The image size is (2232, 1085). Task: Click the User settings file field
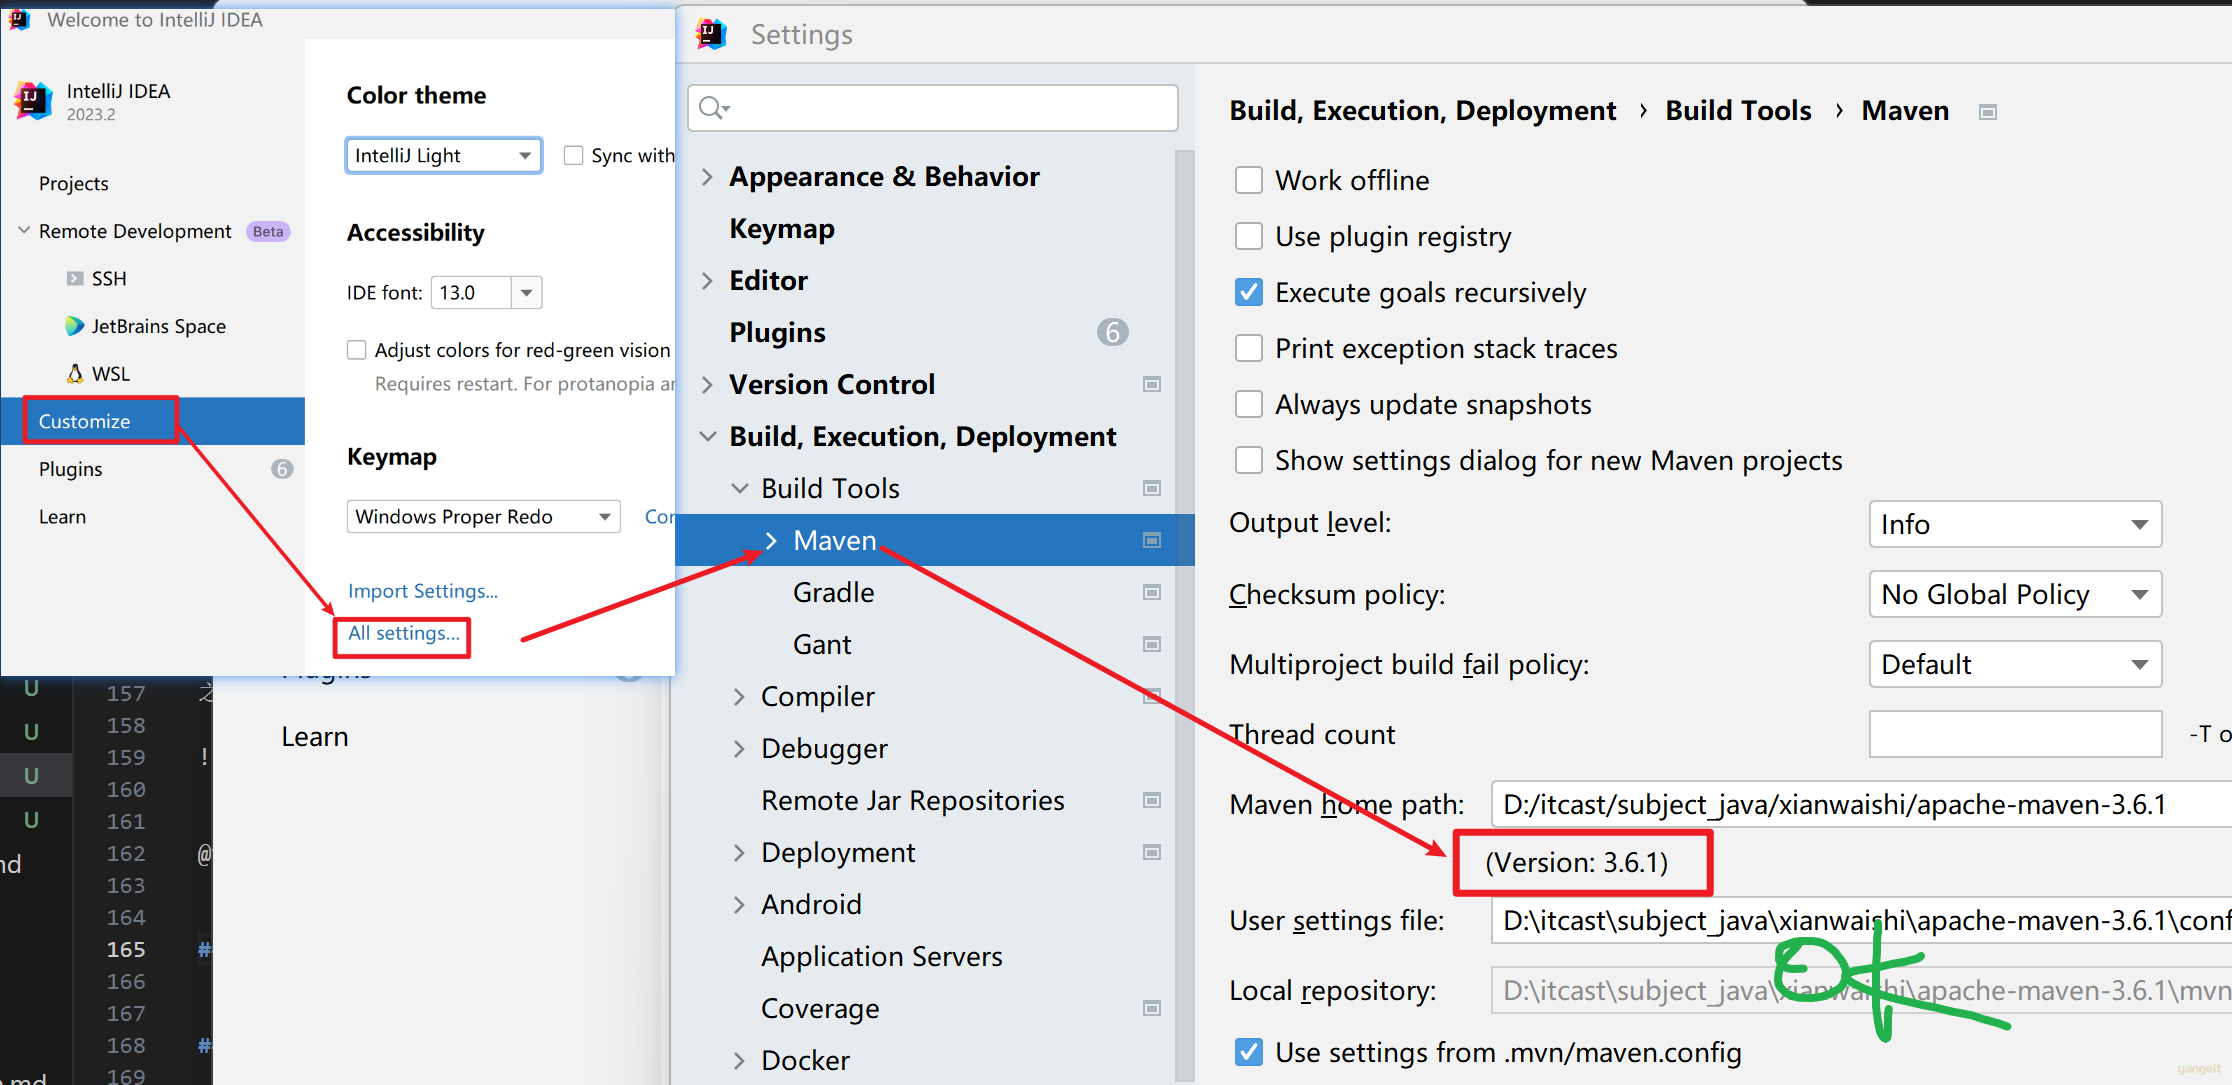tap(1861, 920)
